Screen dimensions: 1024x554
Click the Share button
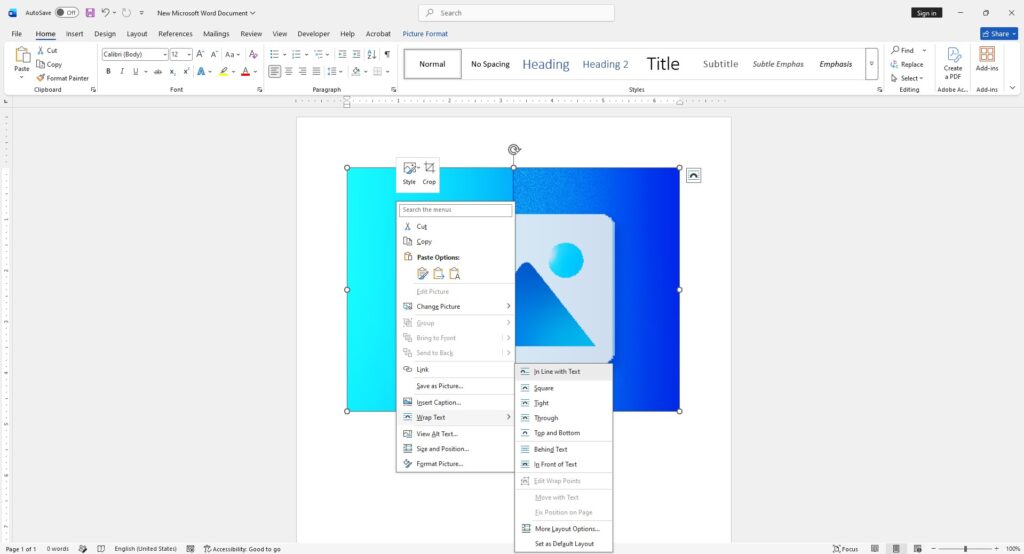999,33
